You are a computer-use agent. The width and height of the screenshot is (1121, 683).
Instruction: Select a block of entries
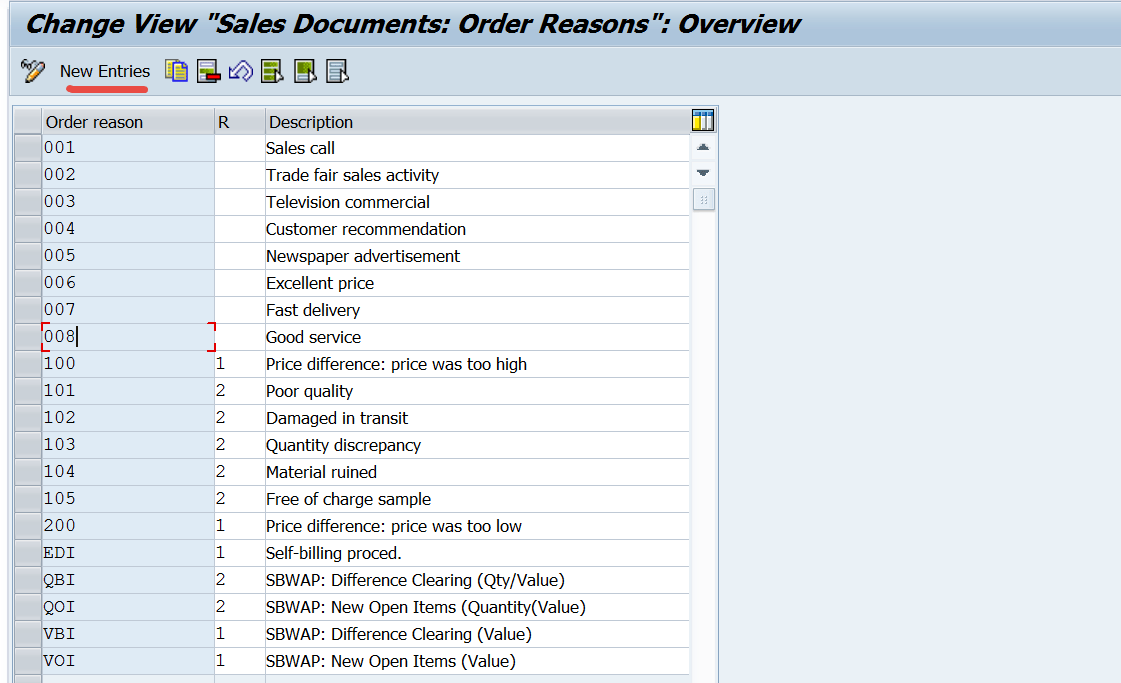(x=304, y=71)
